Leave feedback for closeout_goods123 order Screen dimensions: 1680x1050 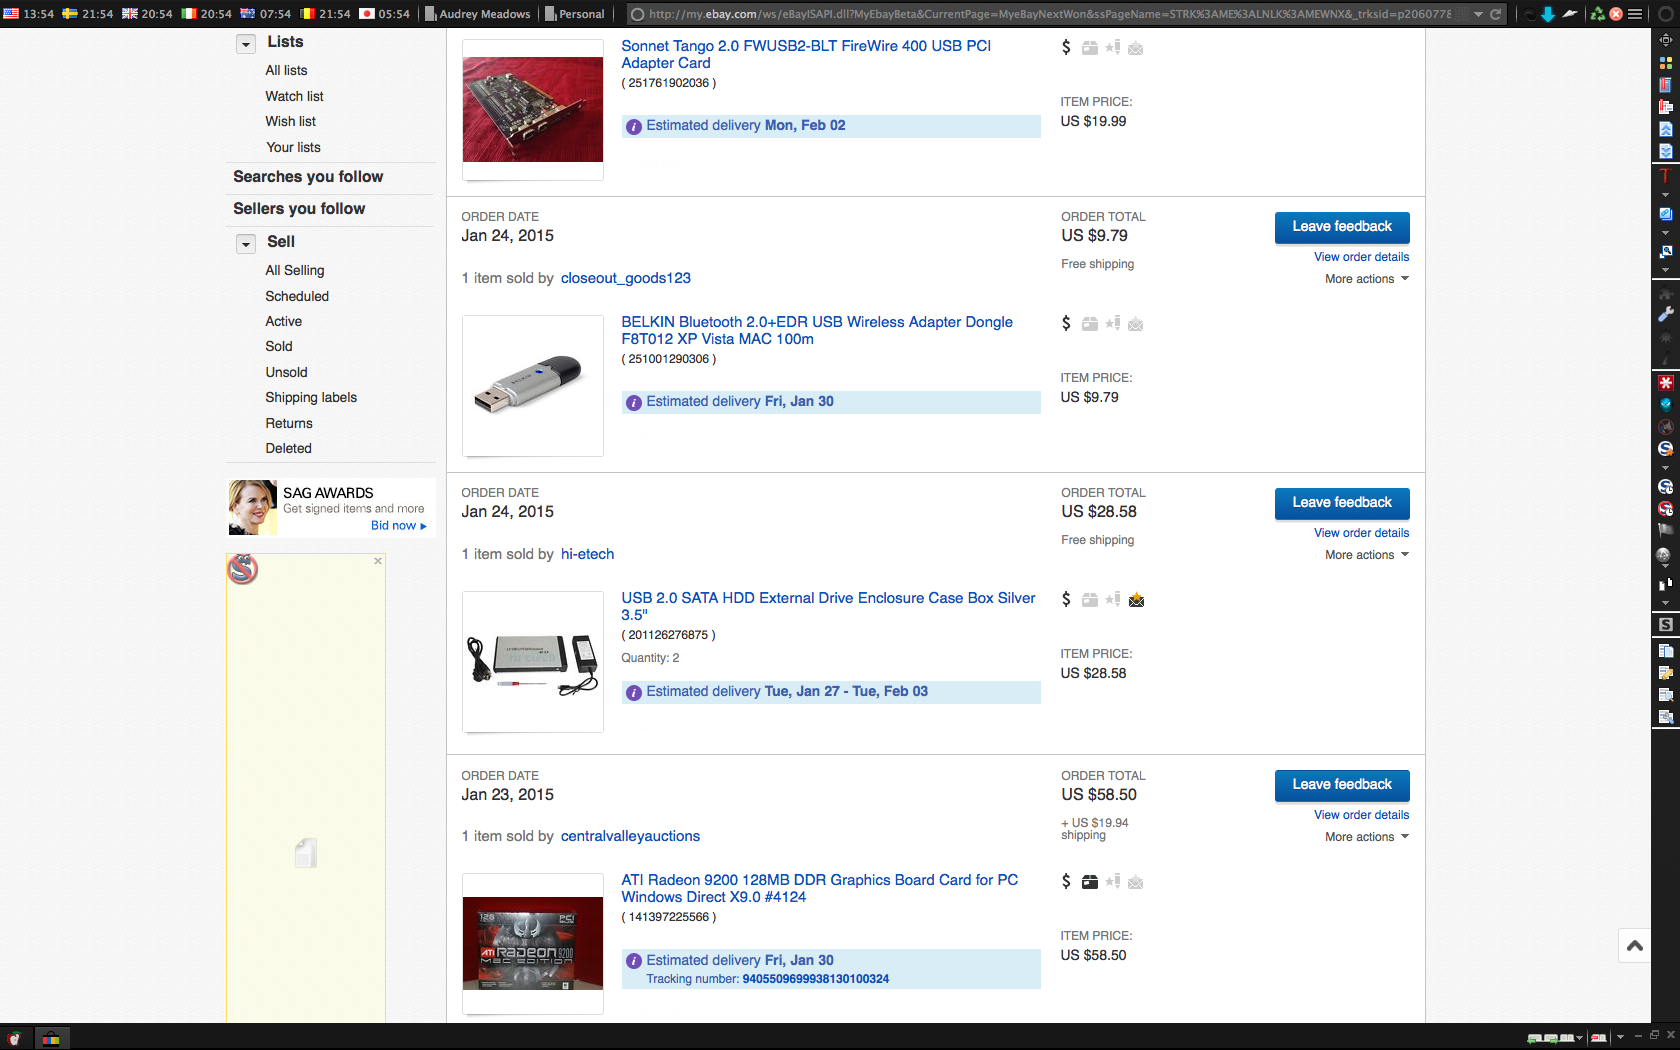pos(1342,227)
